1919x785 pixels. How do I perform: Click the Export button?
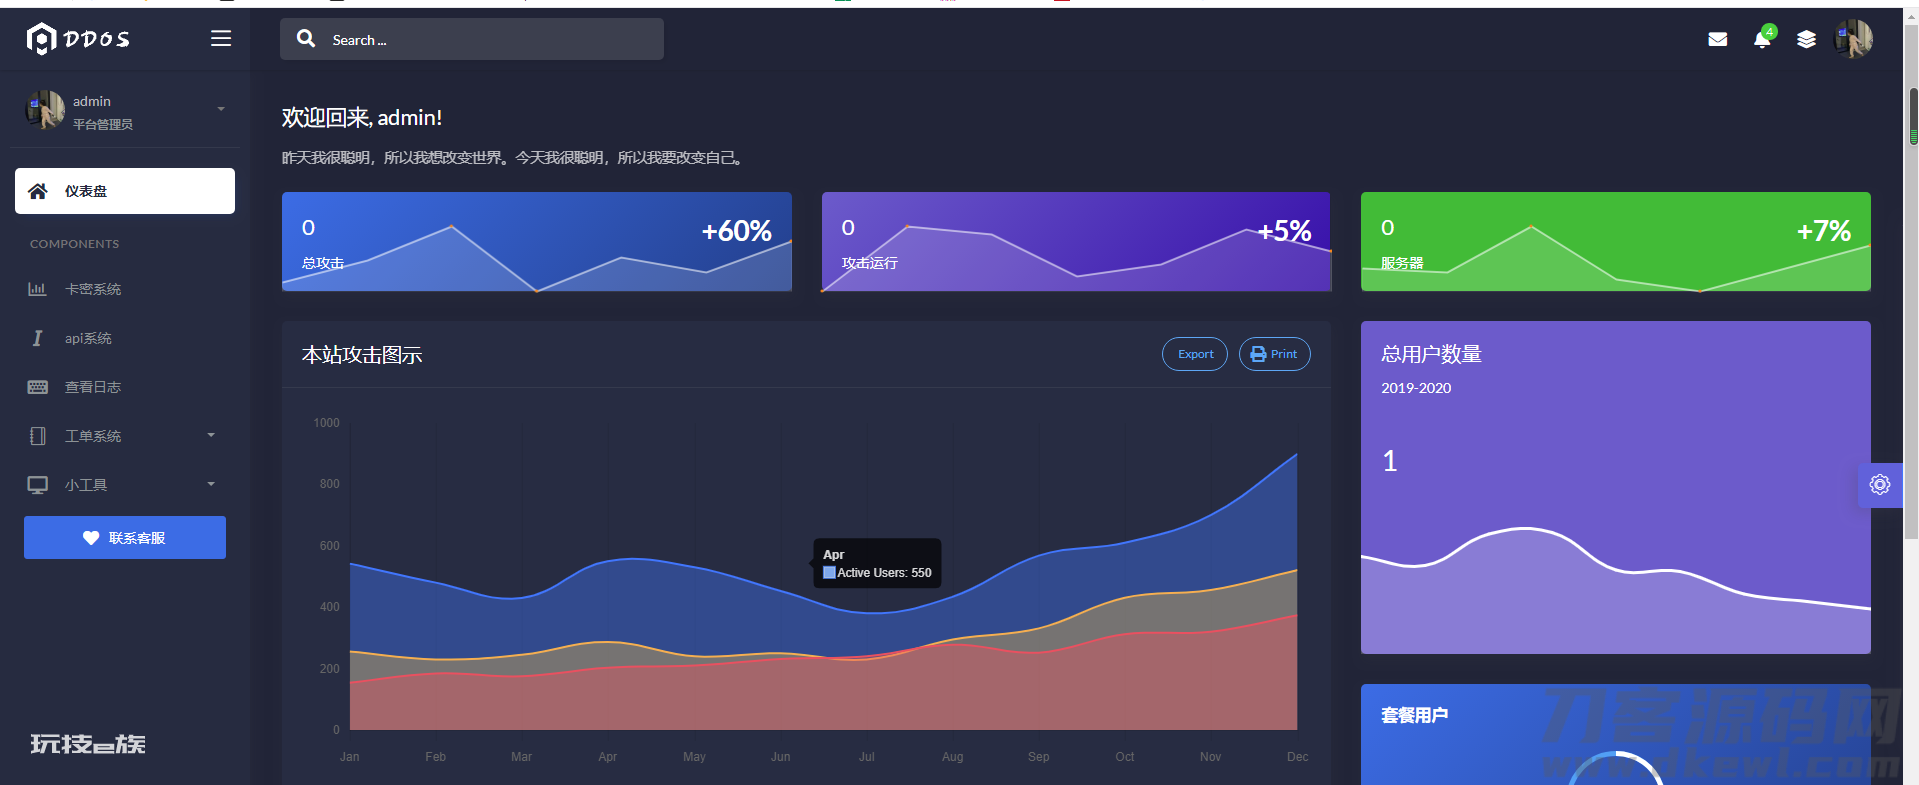coord(1195,354)
